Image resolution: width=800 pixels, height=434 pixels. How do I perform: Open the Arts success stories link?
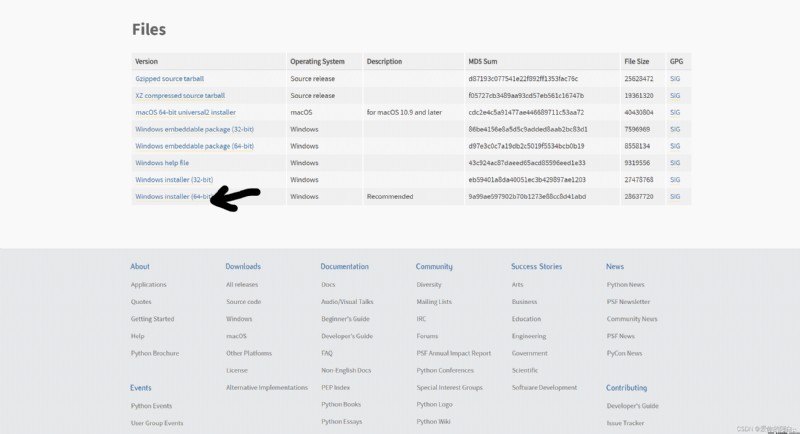(517, 285)
